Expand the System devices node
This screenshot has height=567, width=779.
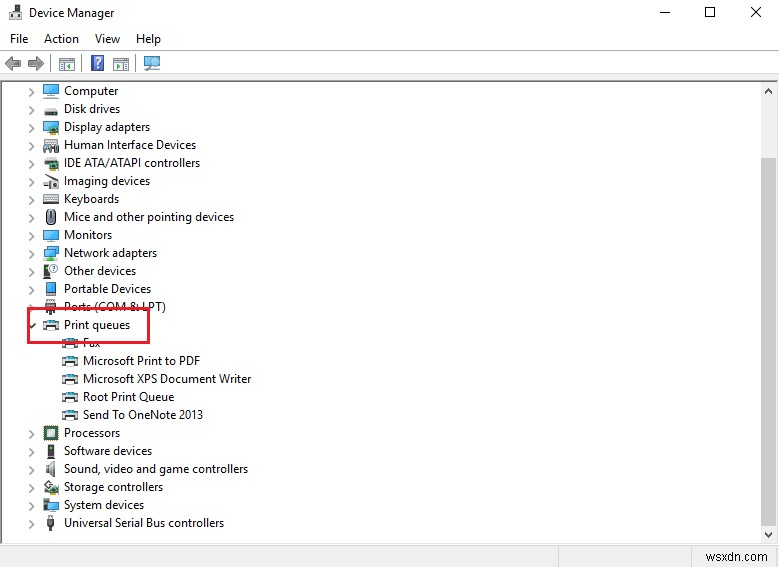coord(31,506)
